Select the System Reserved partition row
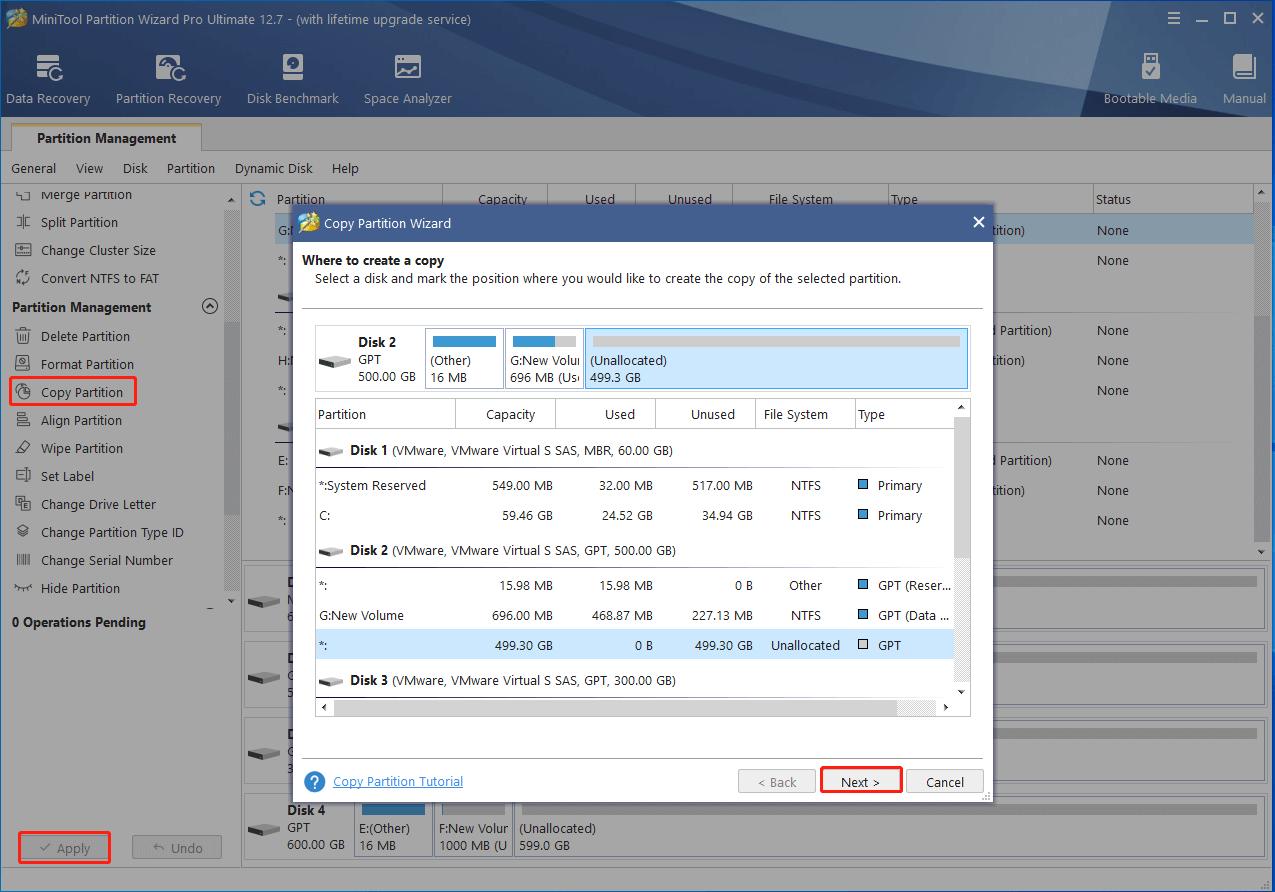Image resolution: width=1275 pixels, height=892 pixels. 634,485
